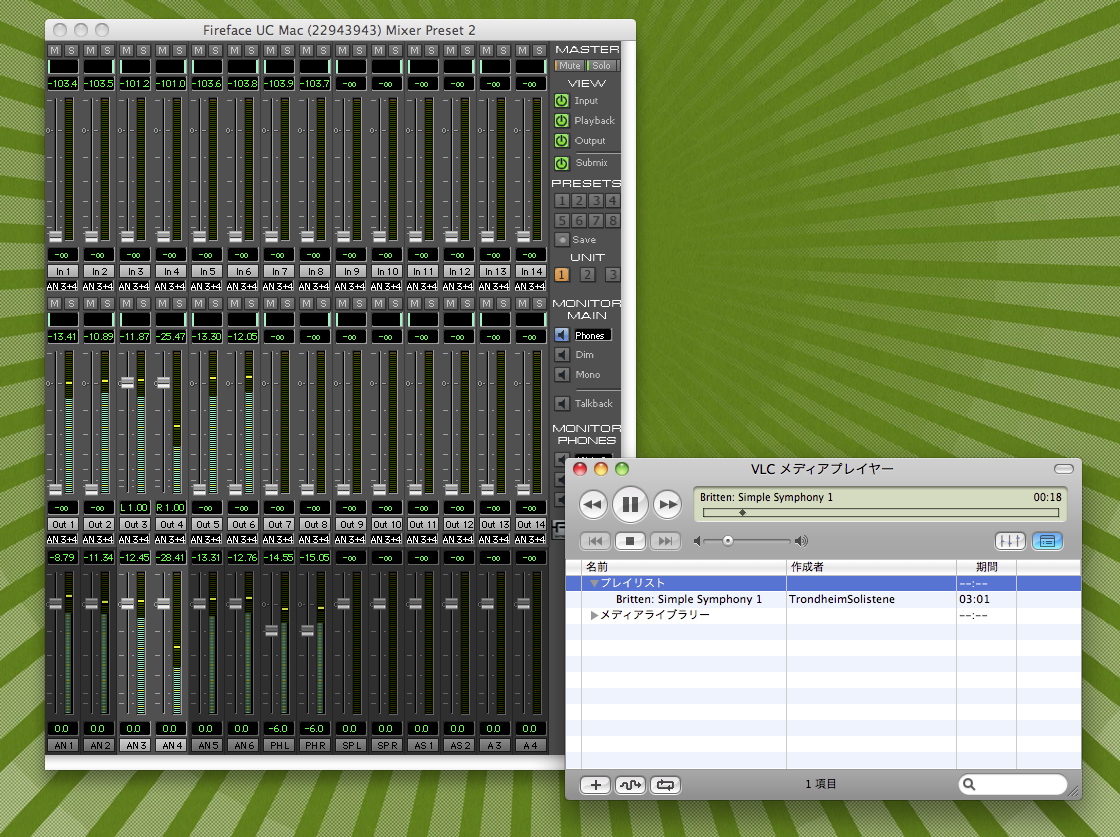Collapse the プレイリスト tree item
This screenshot has height=837, width=1120.
[x=594, y=583]
